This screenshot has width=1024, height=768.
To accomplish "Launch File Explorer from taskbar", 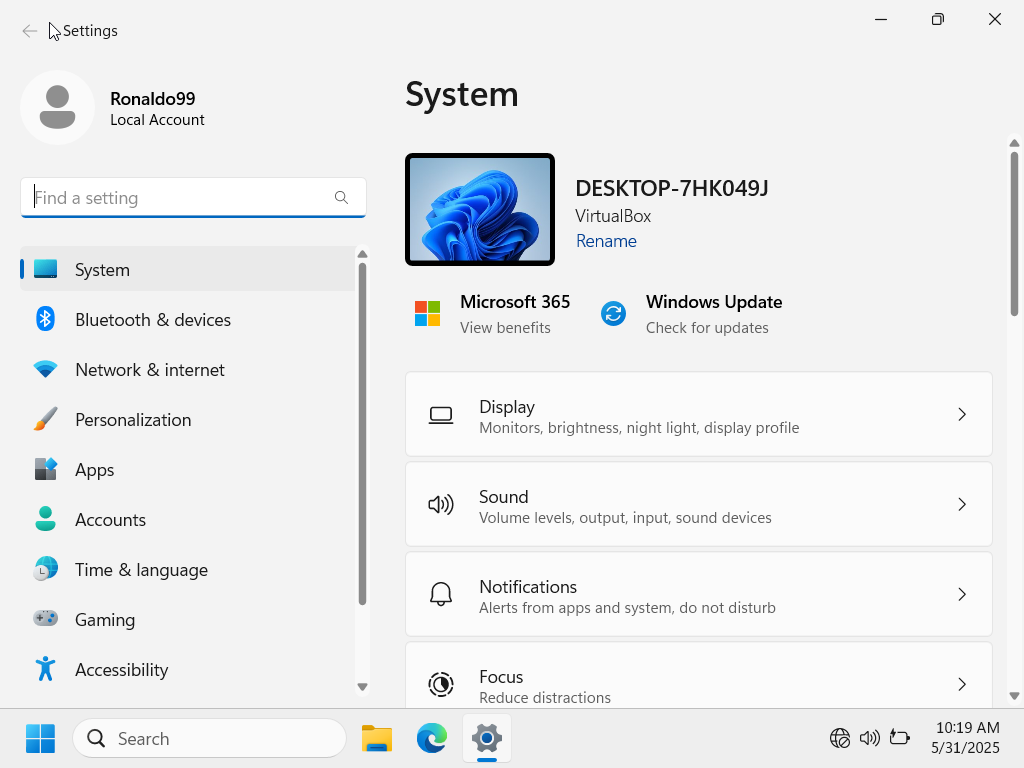I will (x=377, y=739).
